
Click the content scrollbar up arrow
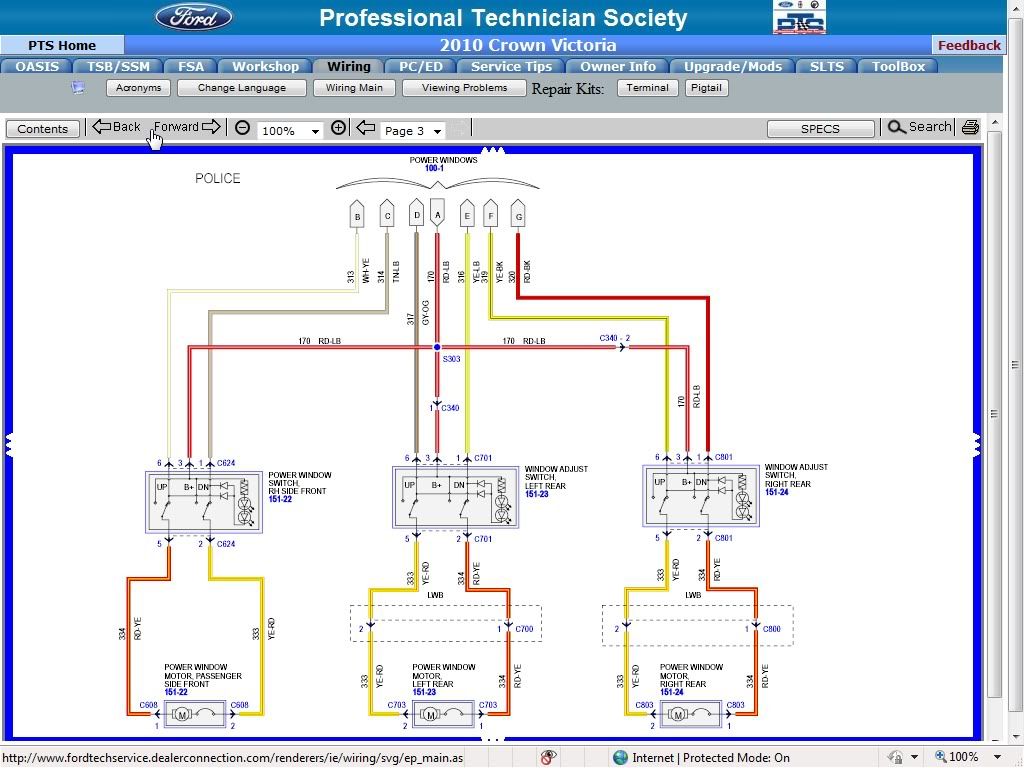click(995, 123)
